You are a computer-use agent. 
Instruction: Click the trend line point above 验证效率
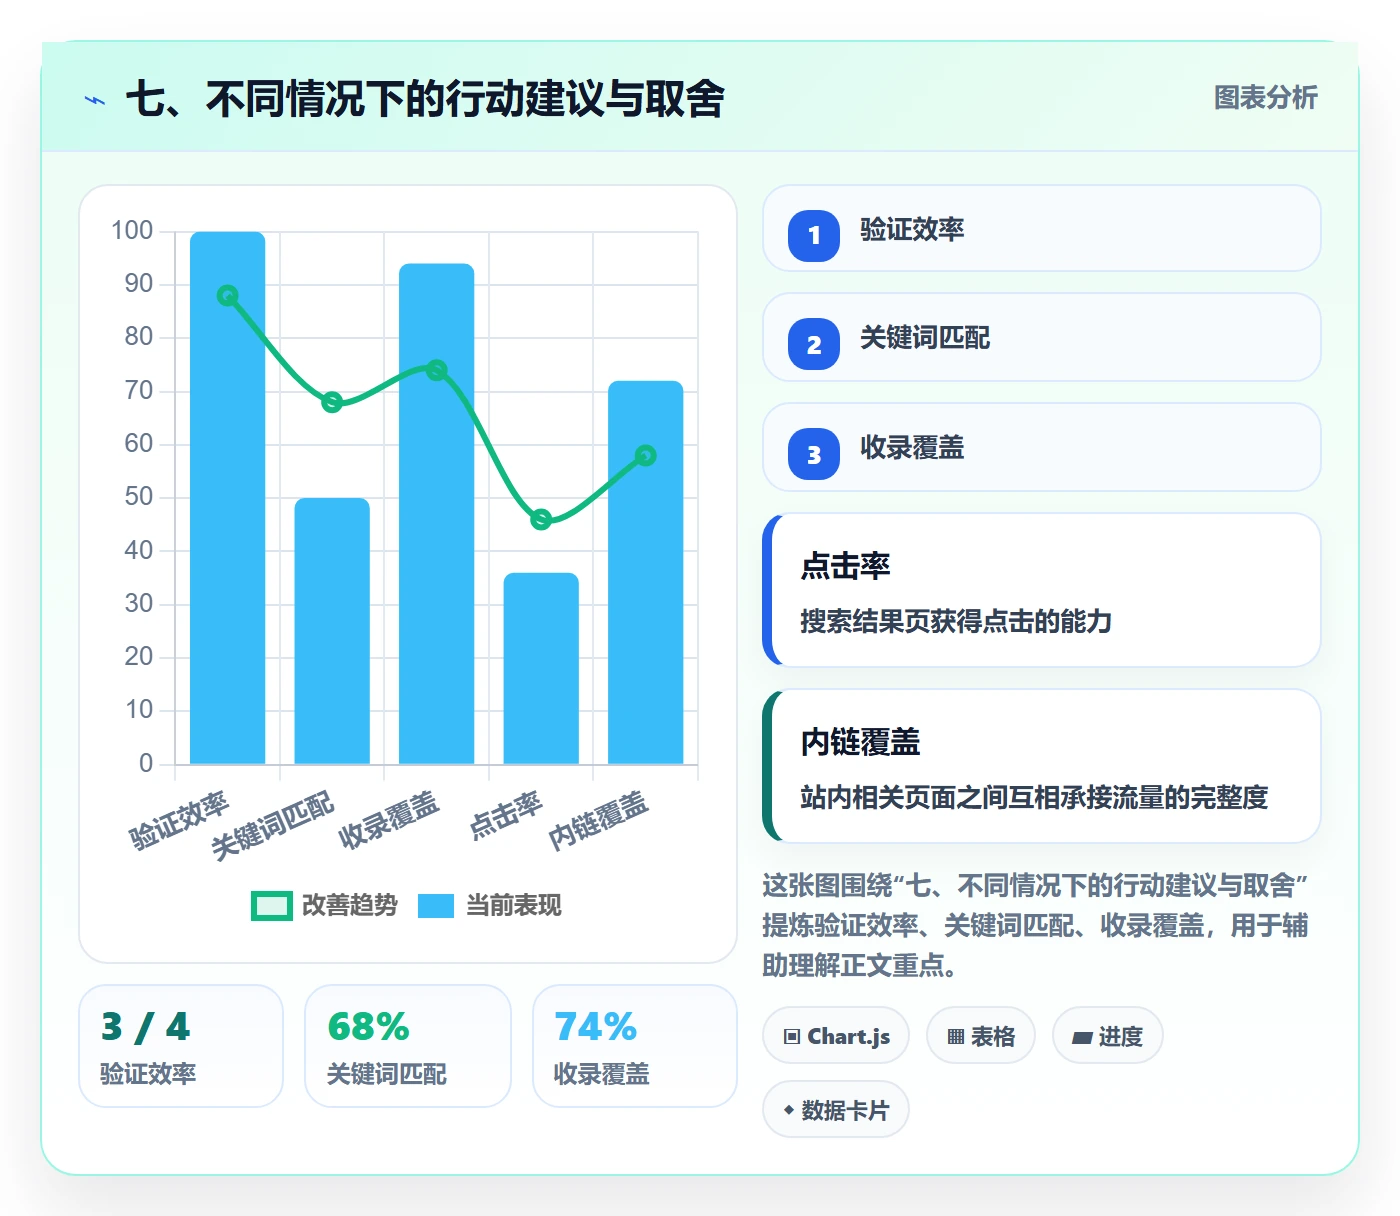pyautogui.click(x=228, y=296)
